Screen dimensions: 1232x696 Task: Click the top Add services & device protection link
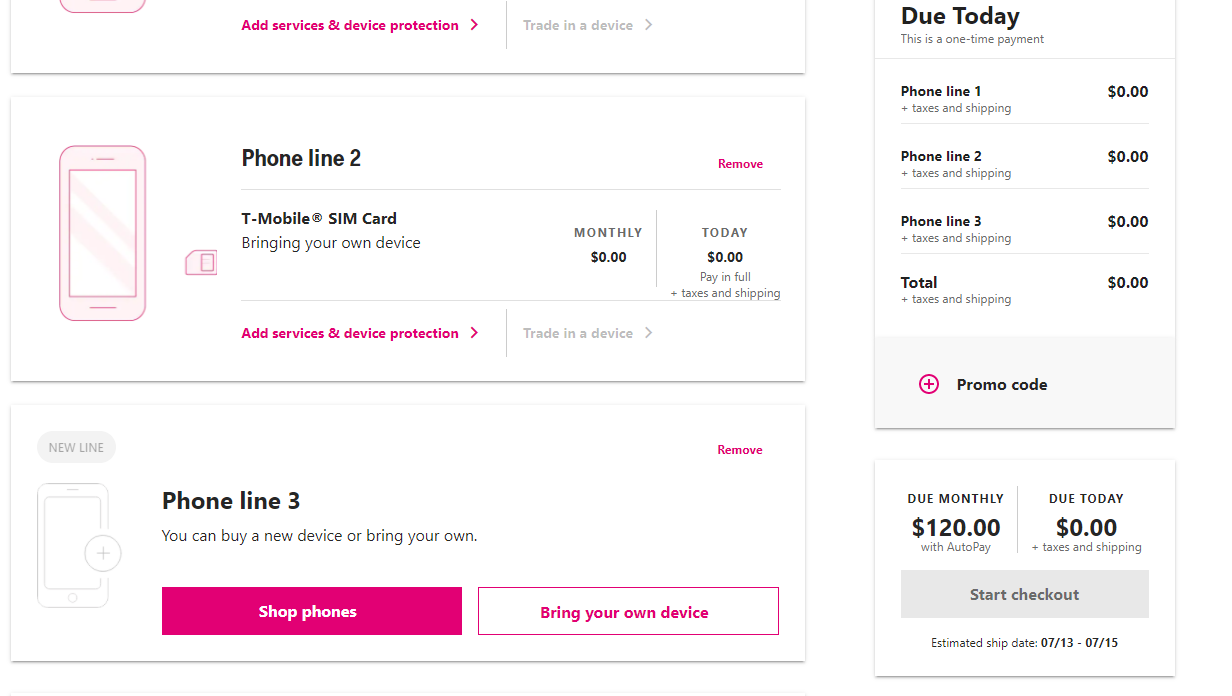click(350, 25)
